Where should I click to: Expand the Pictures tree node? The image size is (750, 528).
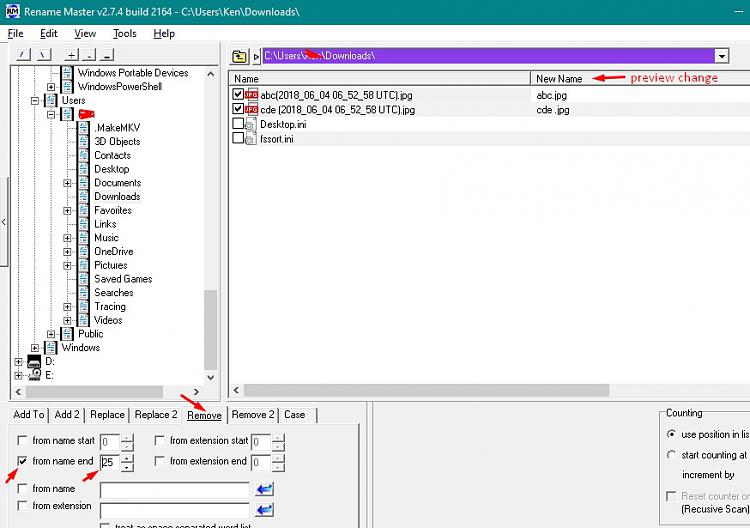(67, 265)
